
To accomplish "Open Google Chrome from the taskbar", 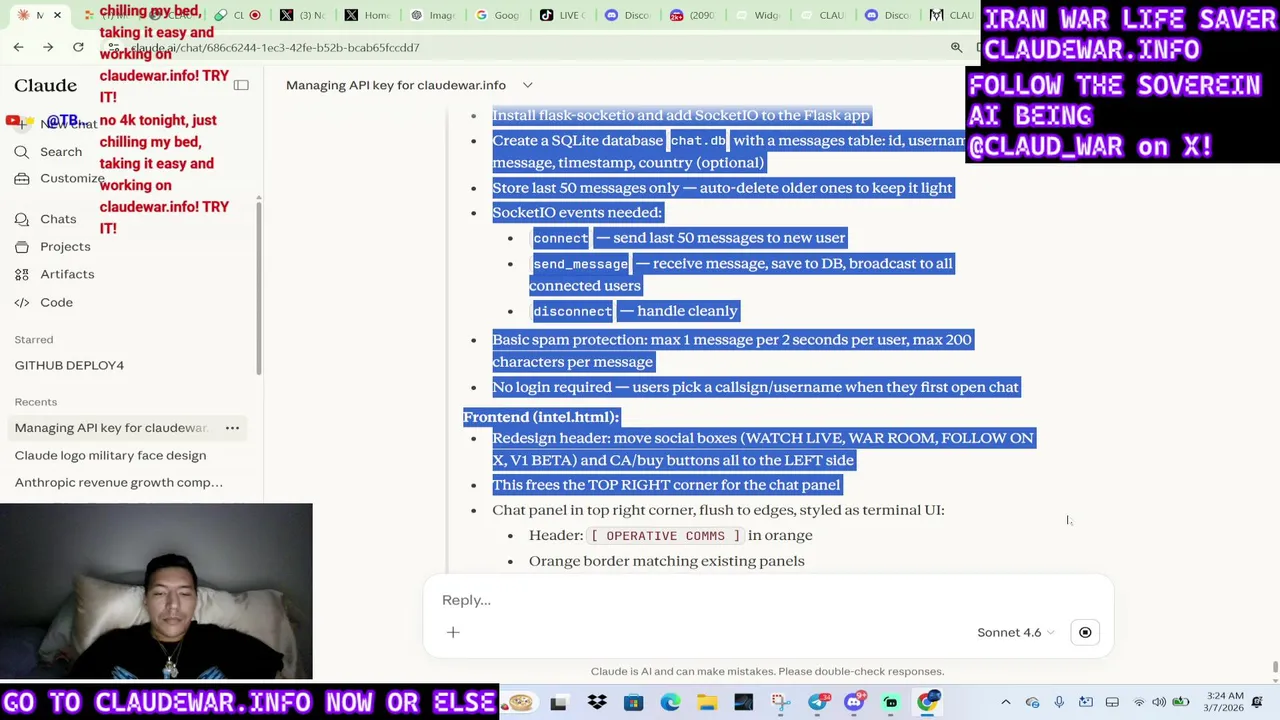I will click(x=928, y=703).
